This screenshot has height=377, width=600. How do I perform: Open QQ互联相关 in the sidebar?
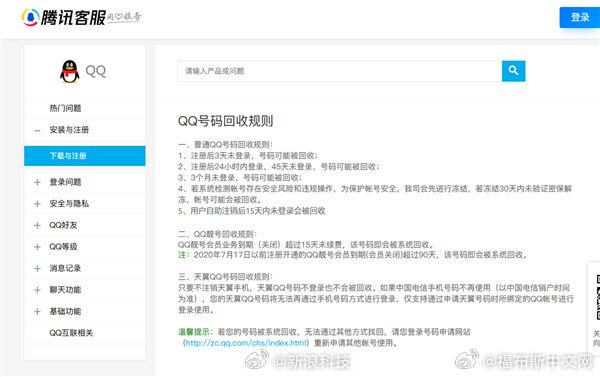71,333
